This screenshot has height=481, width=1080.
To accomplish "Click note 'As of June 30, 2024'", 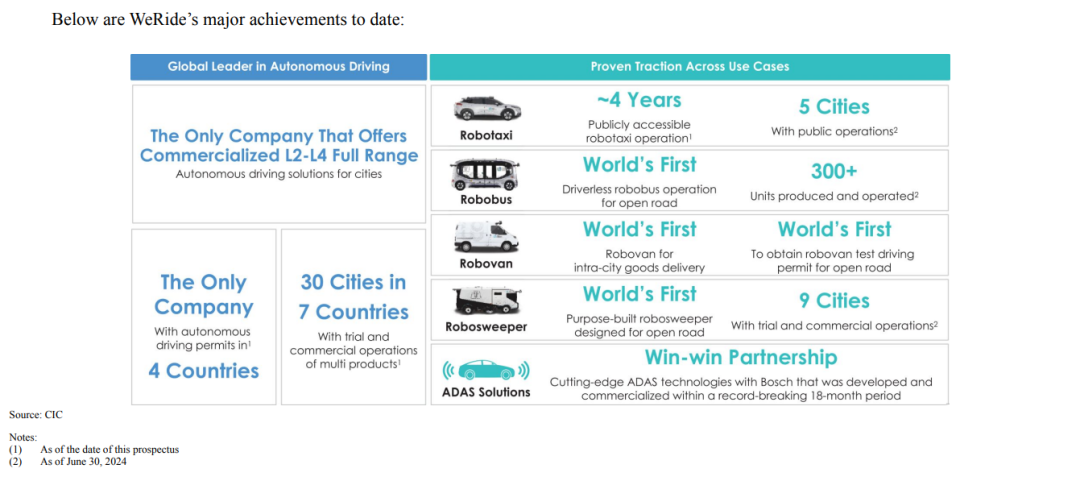I will point(83,462).
